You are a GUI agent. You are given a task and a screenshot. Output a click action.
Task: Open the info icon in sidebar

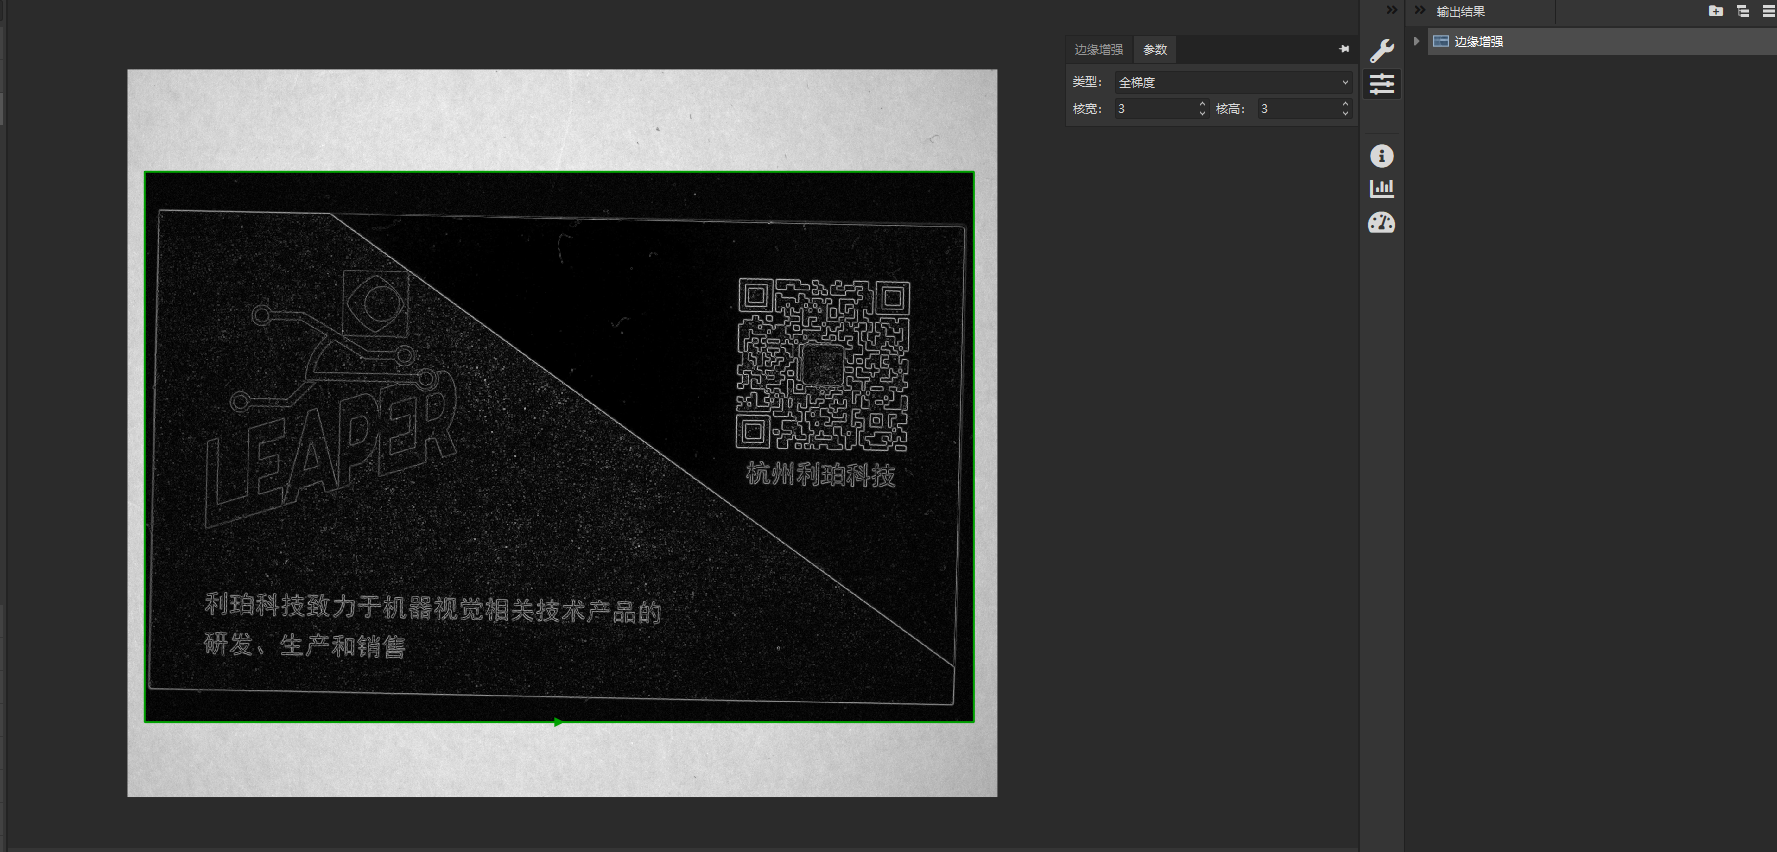tap(1382, 156)
